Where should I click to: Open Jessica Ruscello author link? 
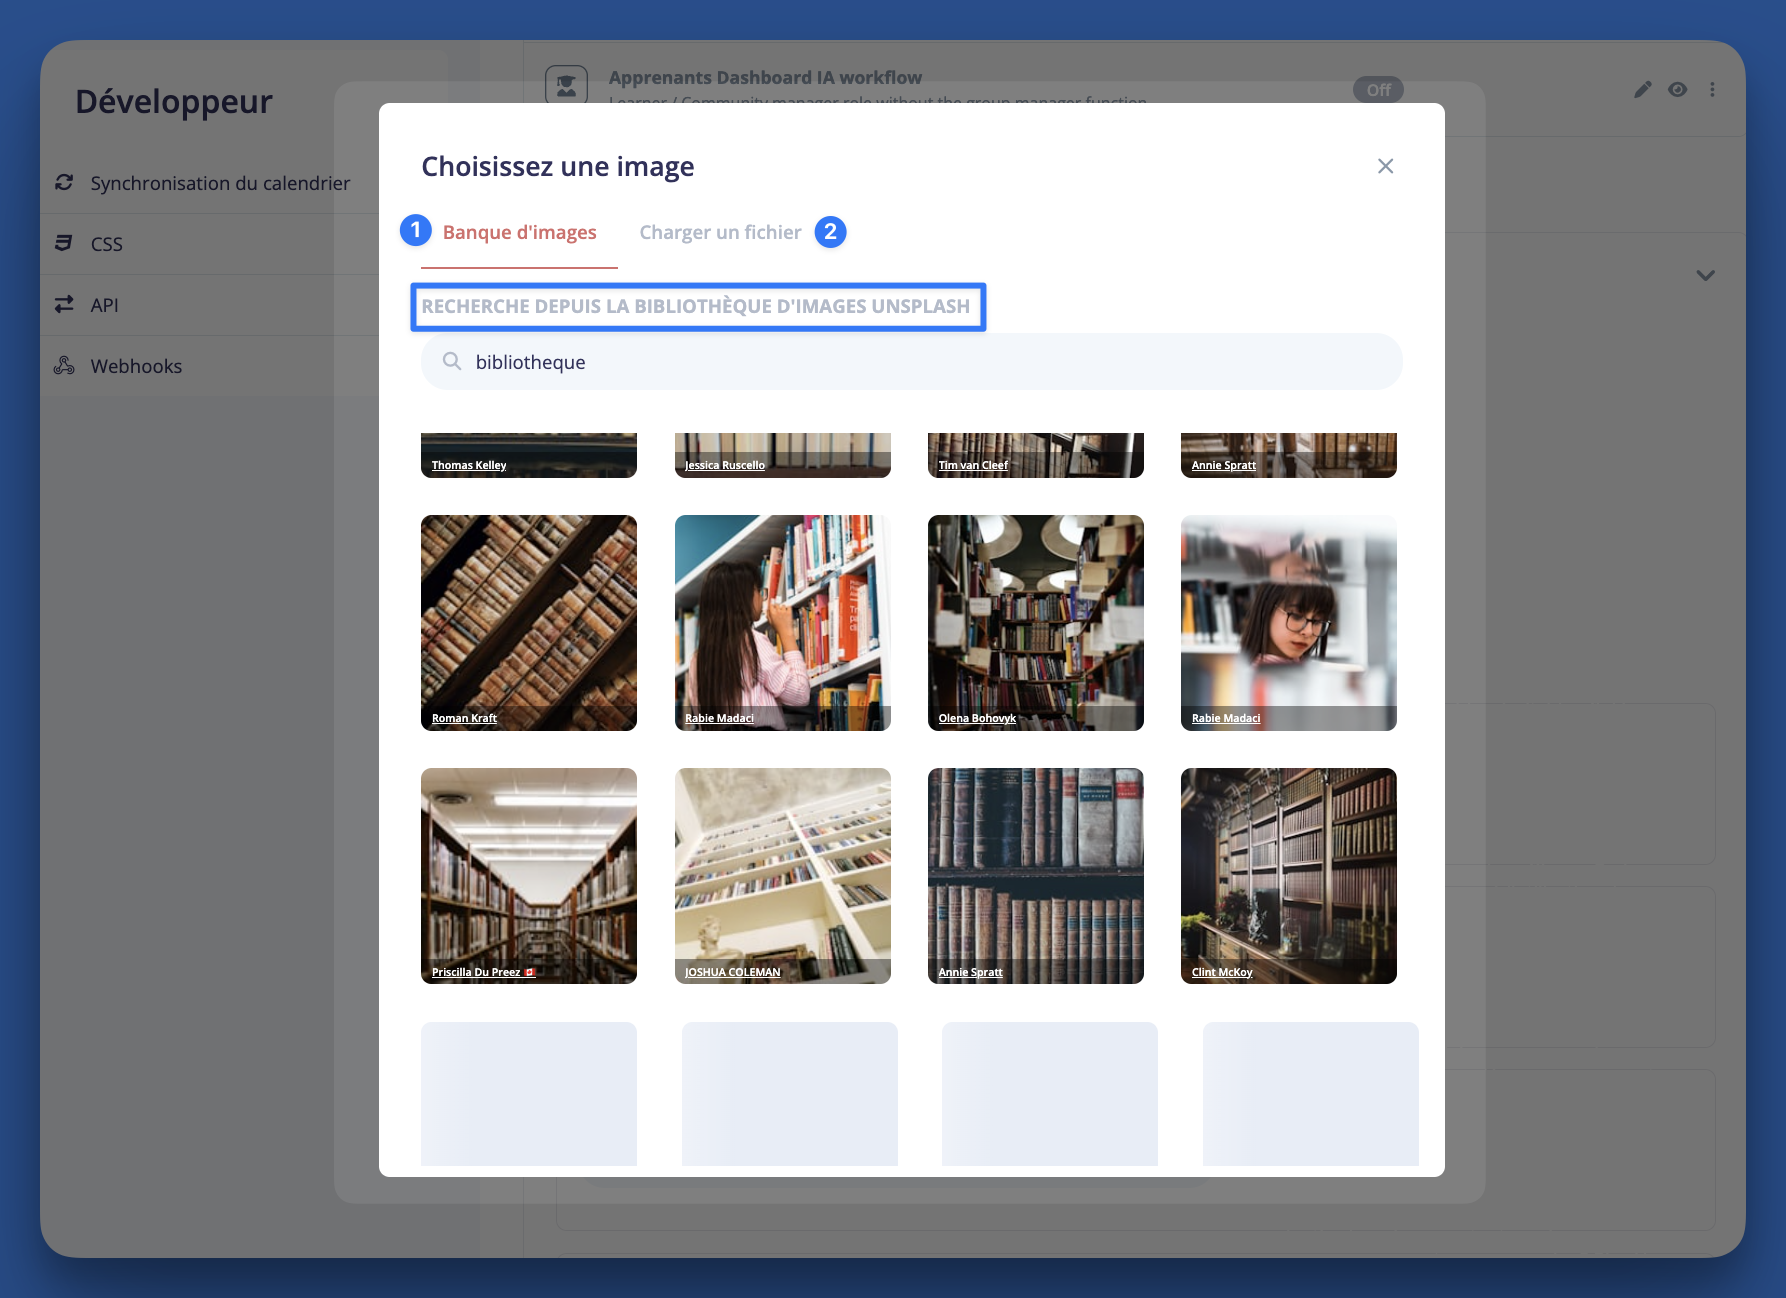(x=725, y=465)
